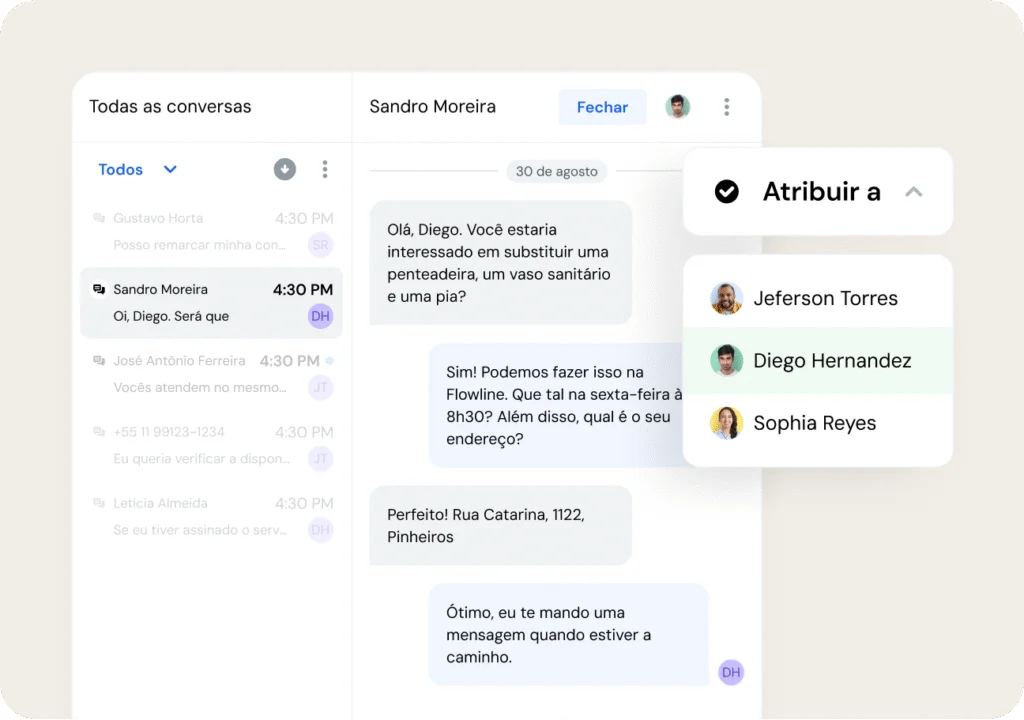Click chat icon beside Sandro Moreira name
This screenshot has width=1024, height=720.
point(99,289)
